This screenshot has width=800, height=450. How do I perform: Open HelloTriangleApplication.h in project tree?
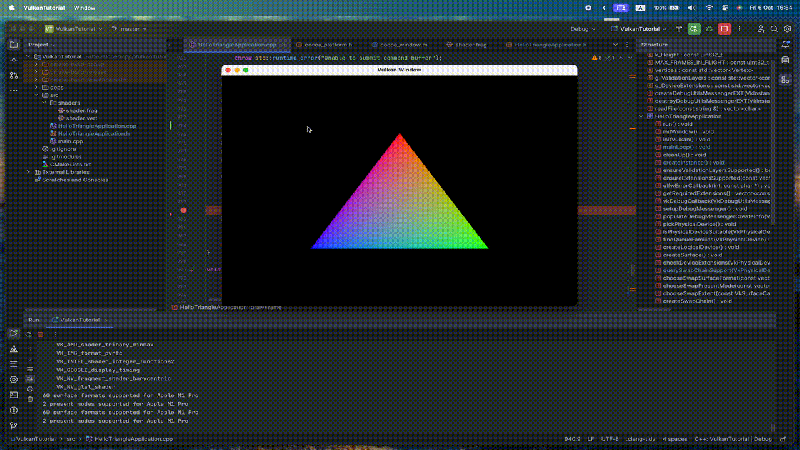click(90, 134)
